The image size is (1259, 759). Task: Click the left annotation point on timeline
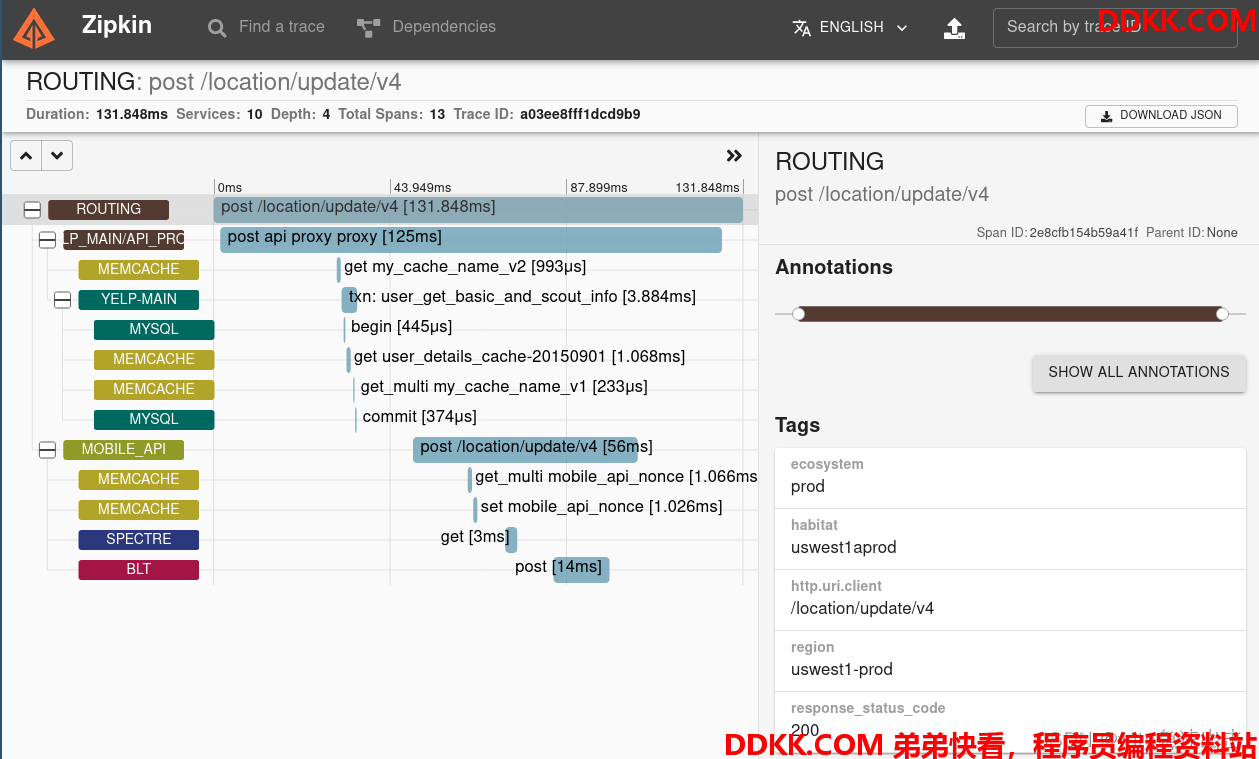(x=798, y=314)
